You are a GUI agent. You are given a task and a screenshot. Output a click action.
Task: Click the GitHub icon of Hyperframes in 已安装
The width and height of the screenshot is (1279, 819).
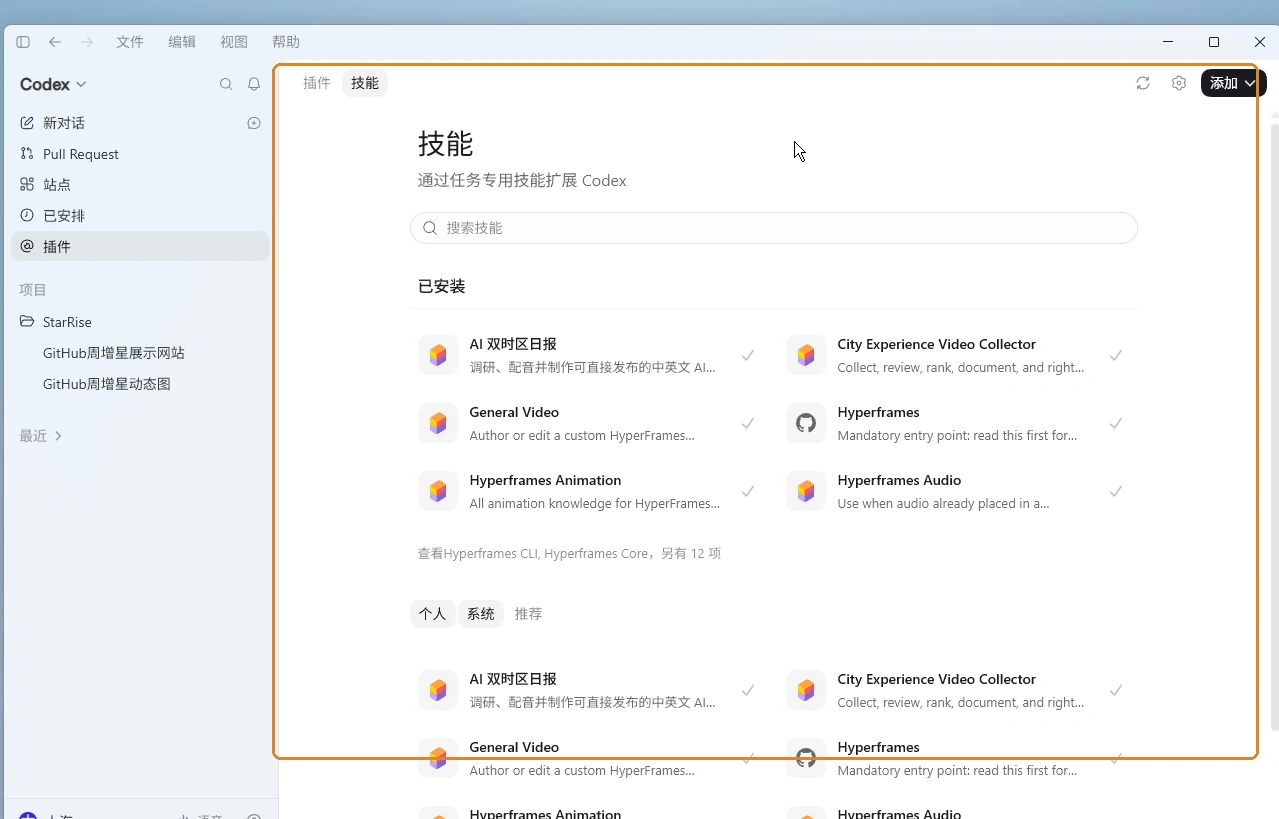806,423
